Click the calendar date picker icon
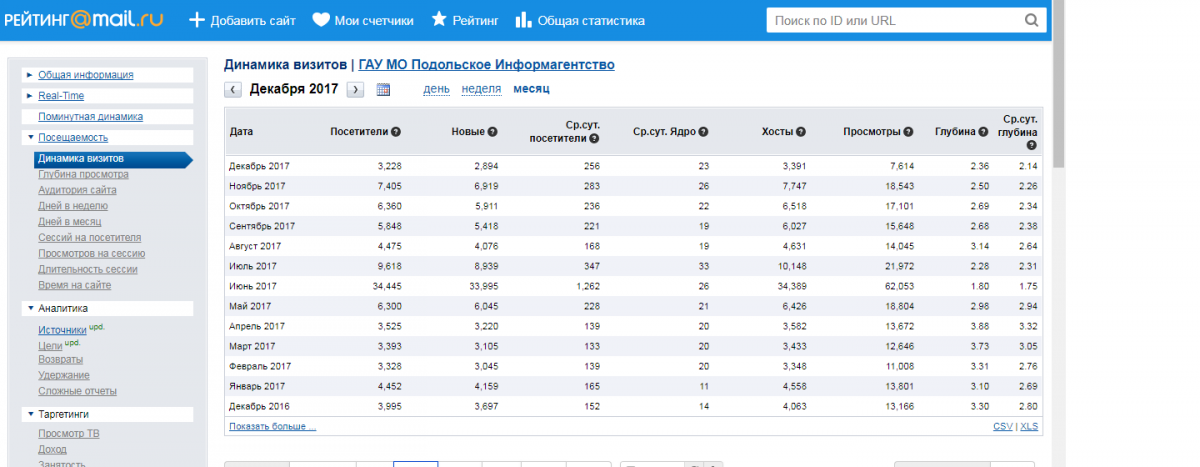Screen dimensions: 1200x467 pos(383,89)
